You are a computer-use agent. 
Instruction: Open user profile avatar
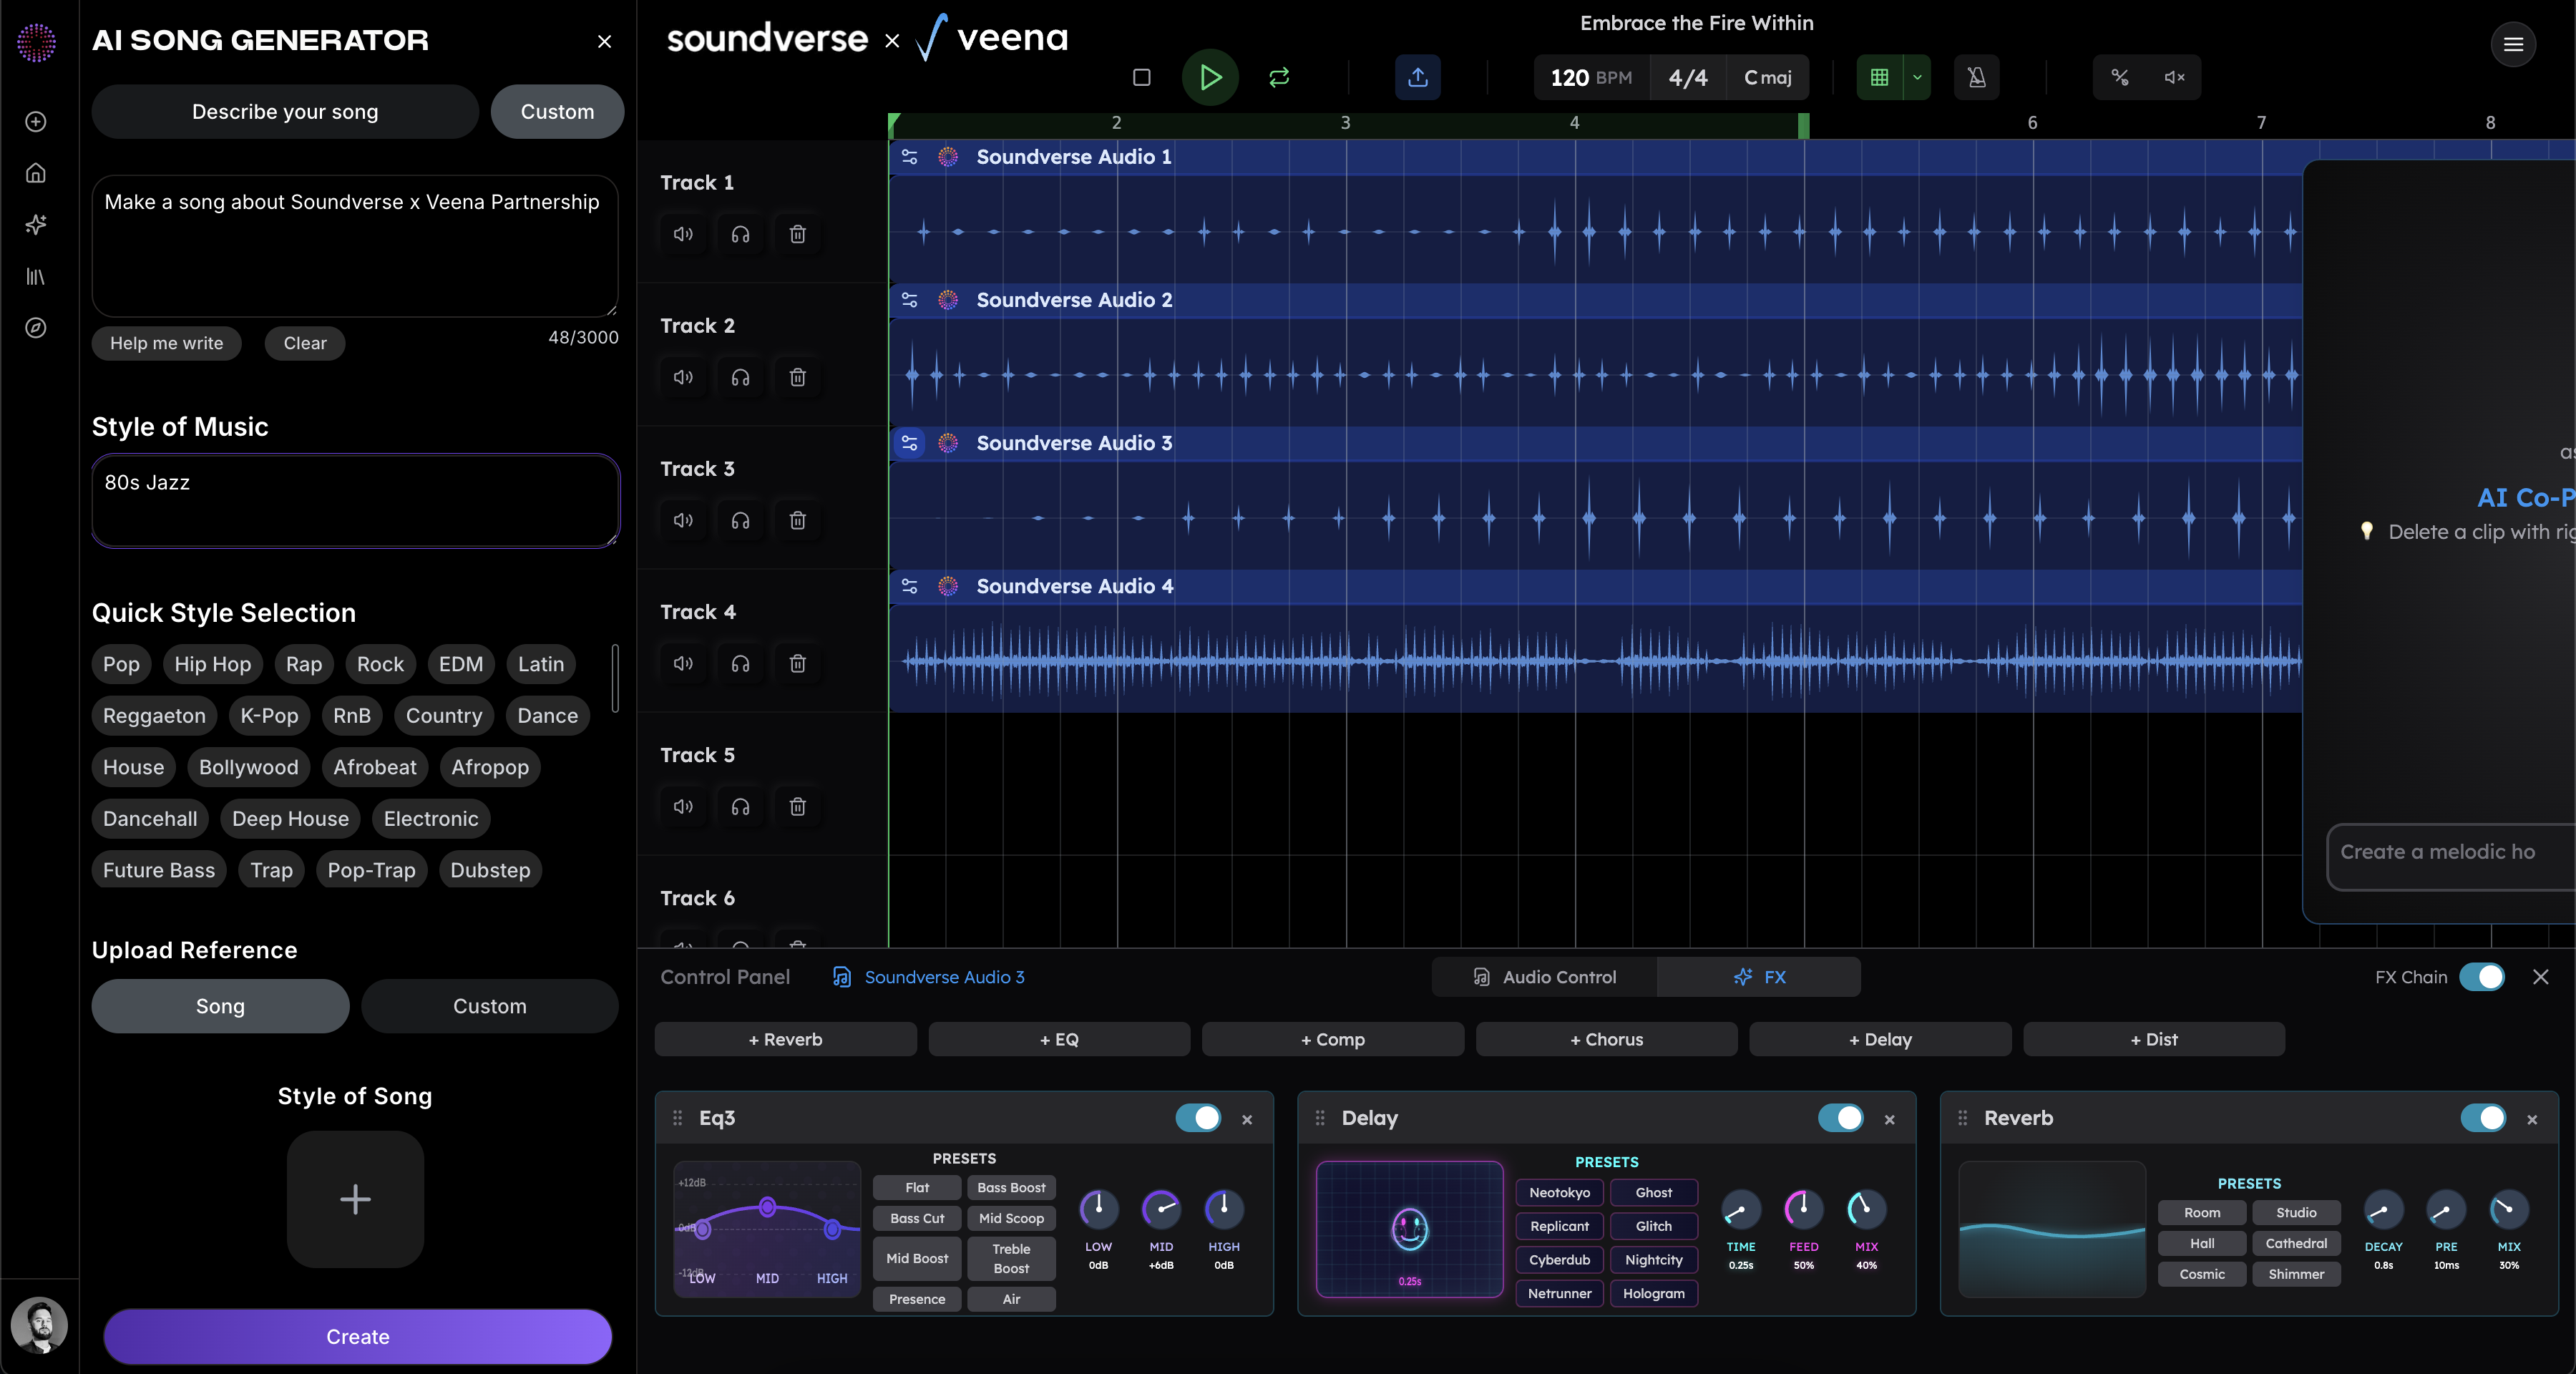pyautogui.click(x=39, y=1325)
